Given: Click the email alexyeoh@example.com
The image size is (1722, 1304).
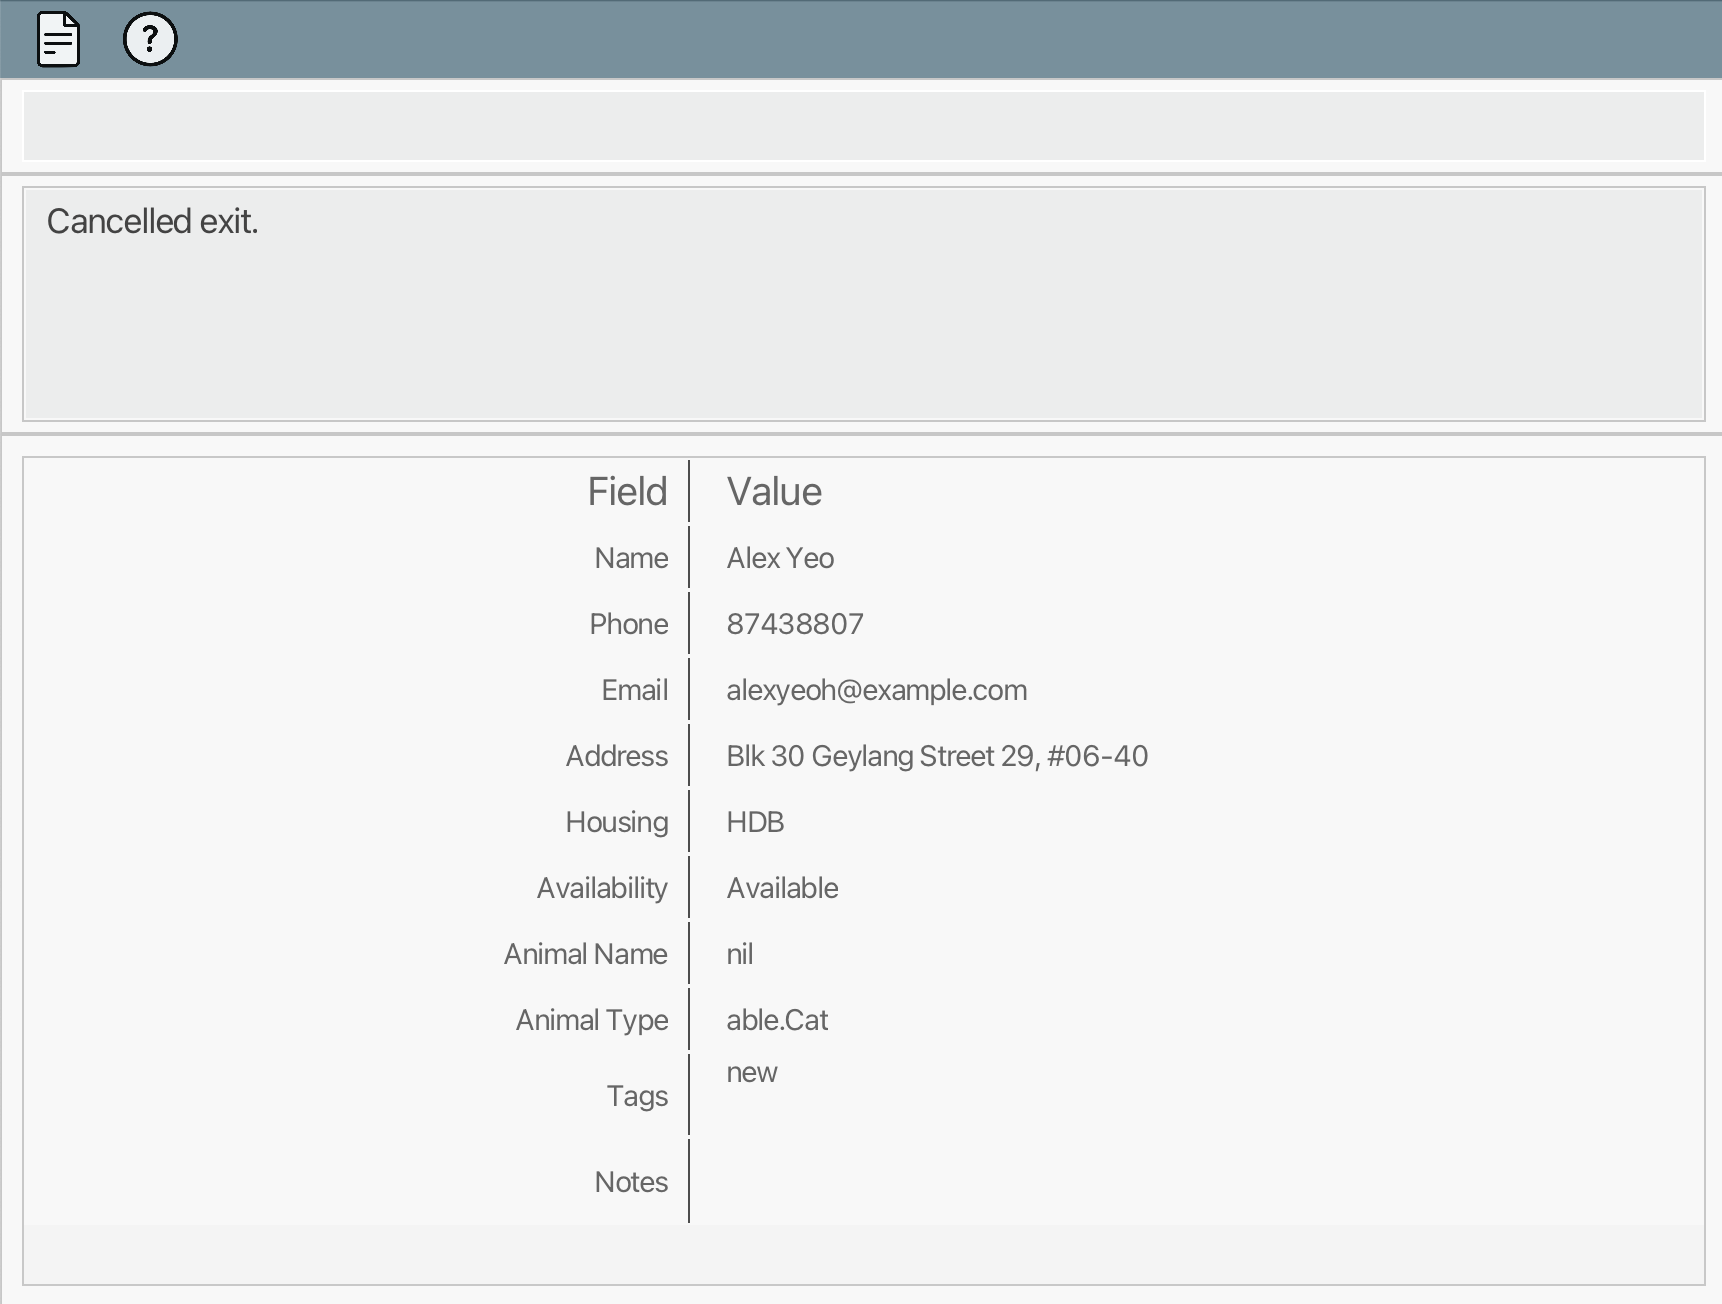Looking at the screenshot, I should (876, 690).
